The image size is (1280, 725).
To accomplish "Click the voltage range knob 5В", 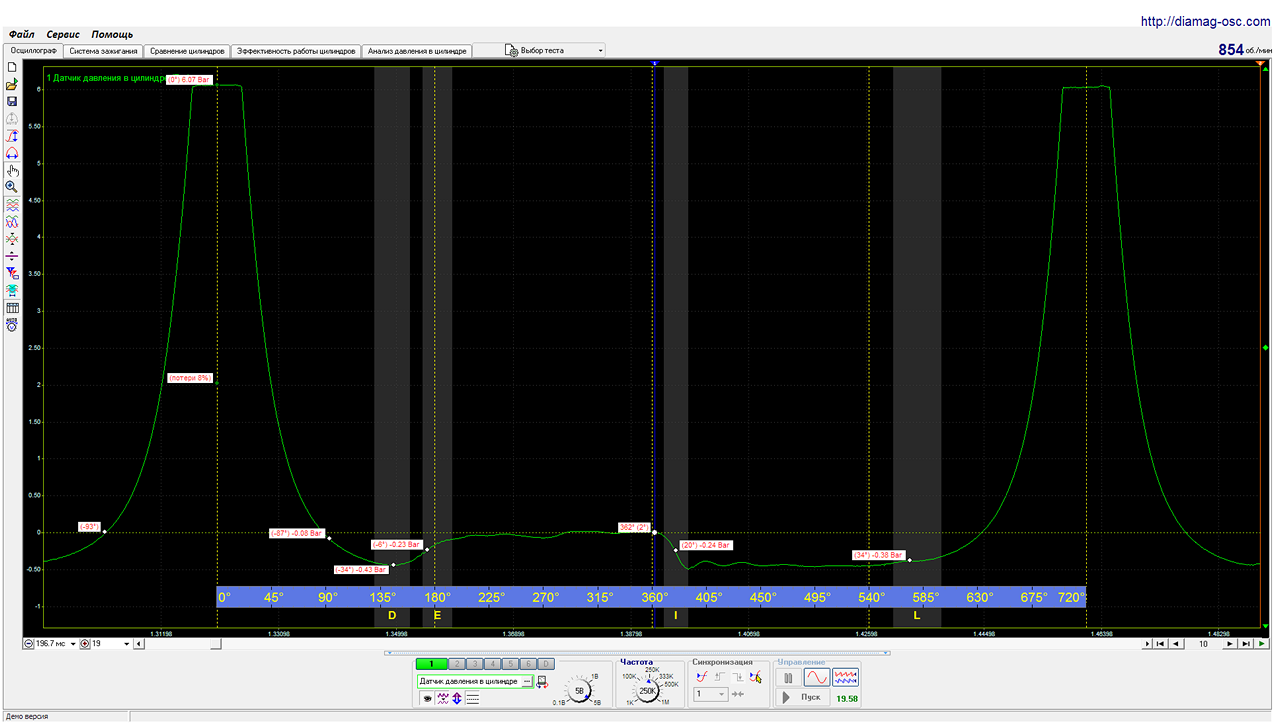I will click(x=579, y=690).
